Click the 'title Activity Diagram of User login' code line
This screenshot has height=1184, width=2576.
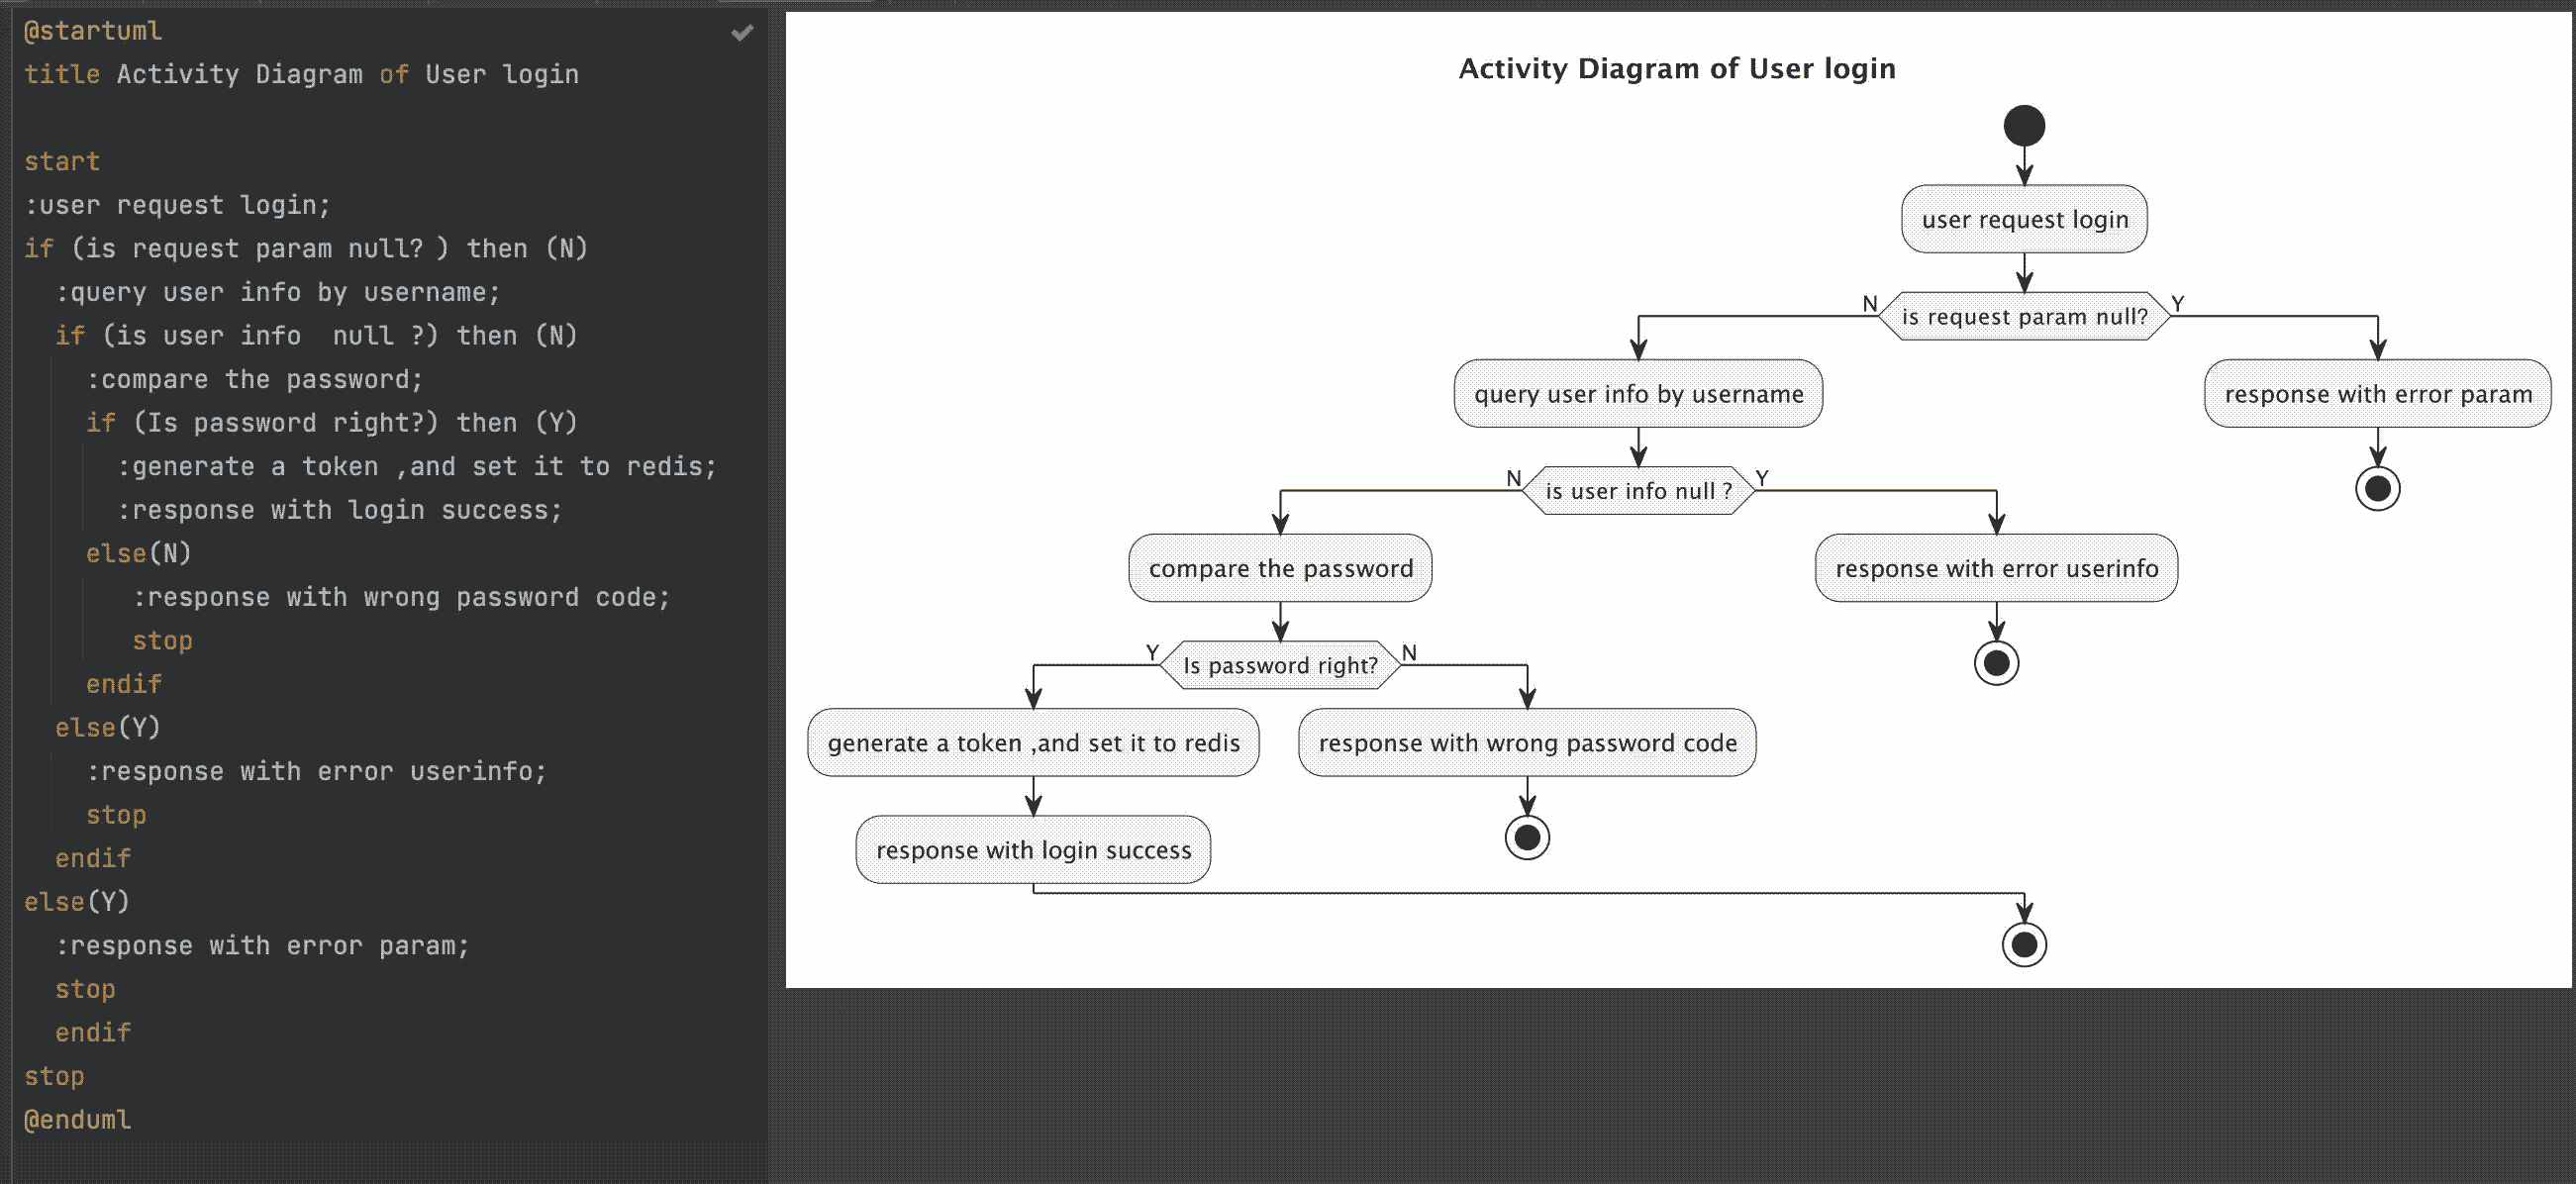click(x=300, y=75)
